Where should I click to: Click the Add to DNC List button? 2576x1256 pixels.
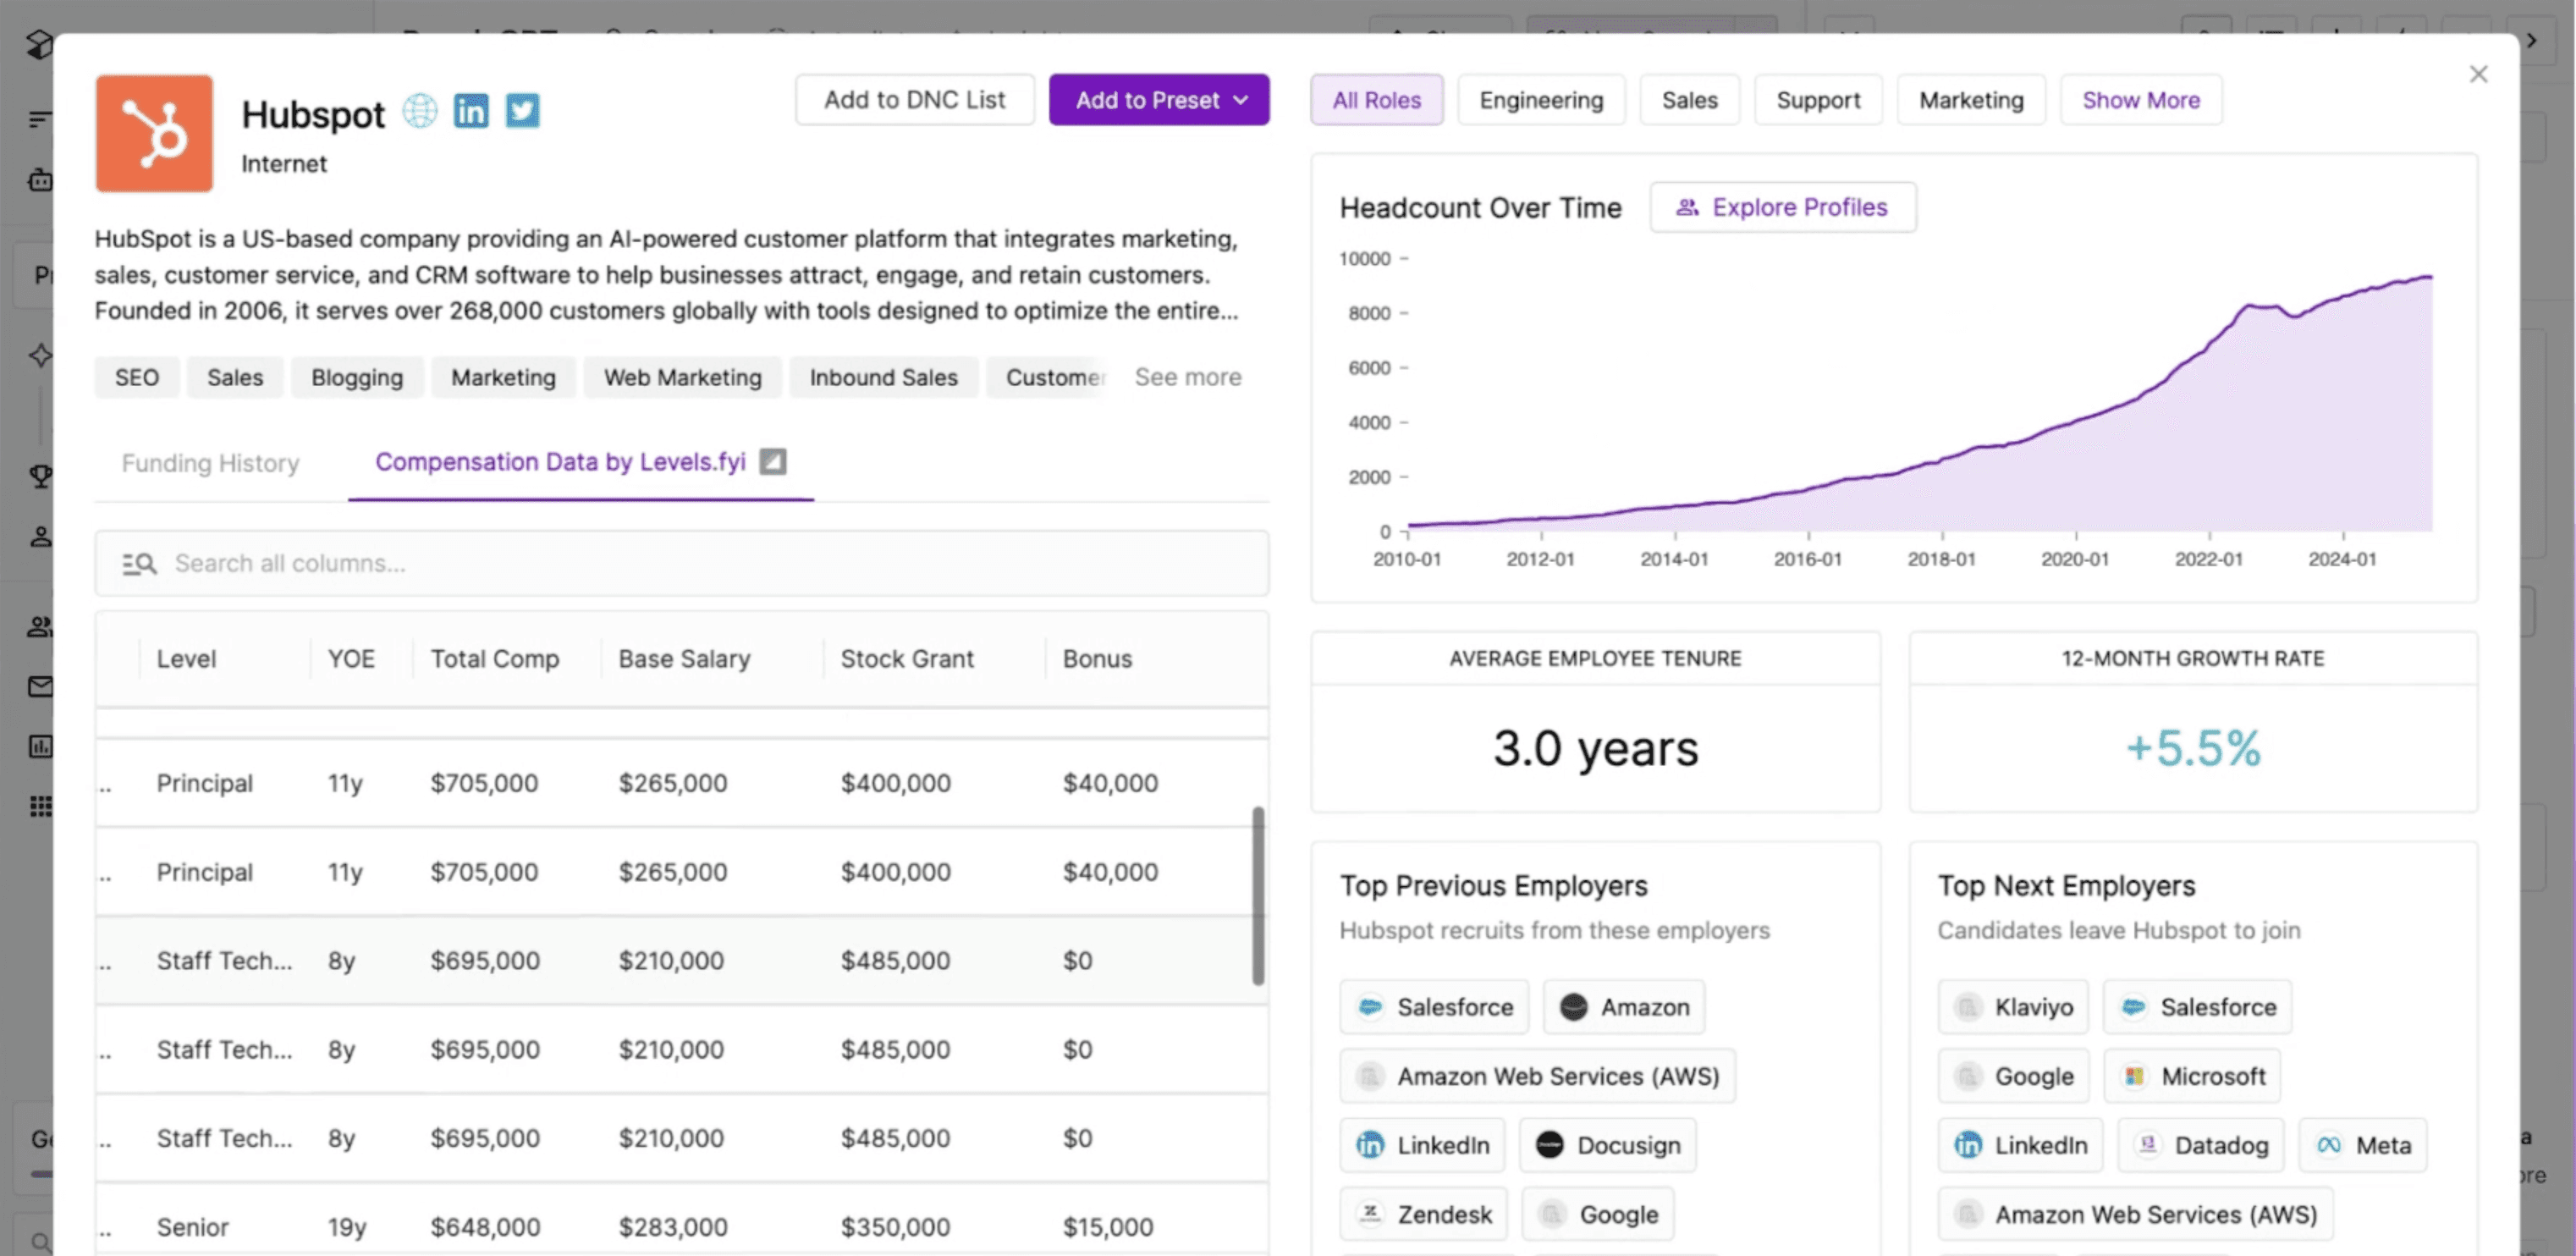pyautogui.click(x=914, y=100)
